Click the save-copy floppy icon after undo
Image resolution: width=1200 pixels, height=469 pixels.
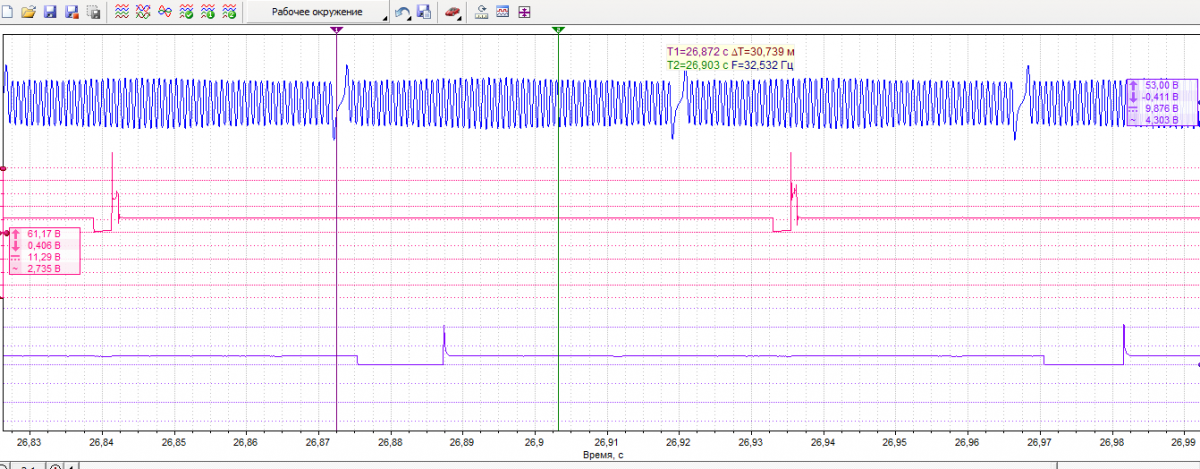tap(424, 13)
